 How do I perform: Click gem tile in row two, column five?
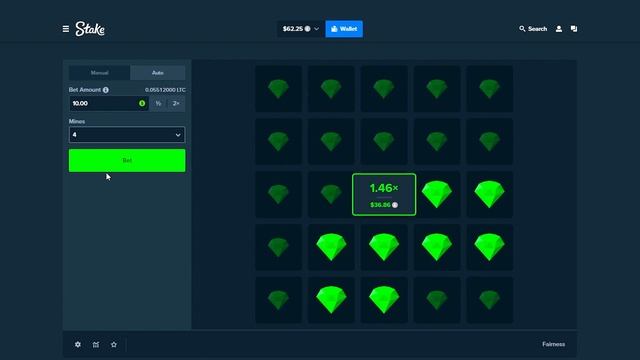pyautogui.click(x=489, y=141)
